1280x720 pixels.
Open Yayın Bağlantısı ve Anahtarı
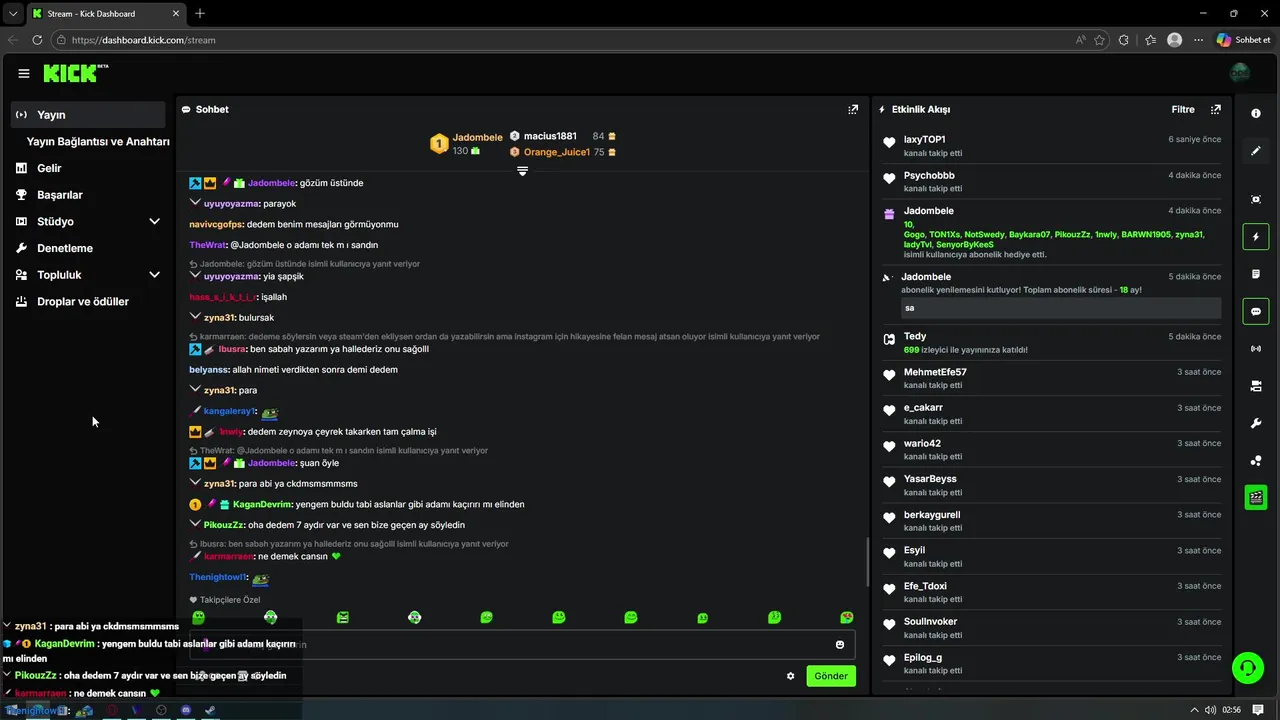click(98, 141)
